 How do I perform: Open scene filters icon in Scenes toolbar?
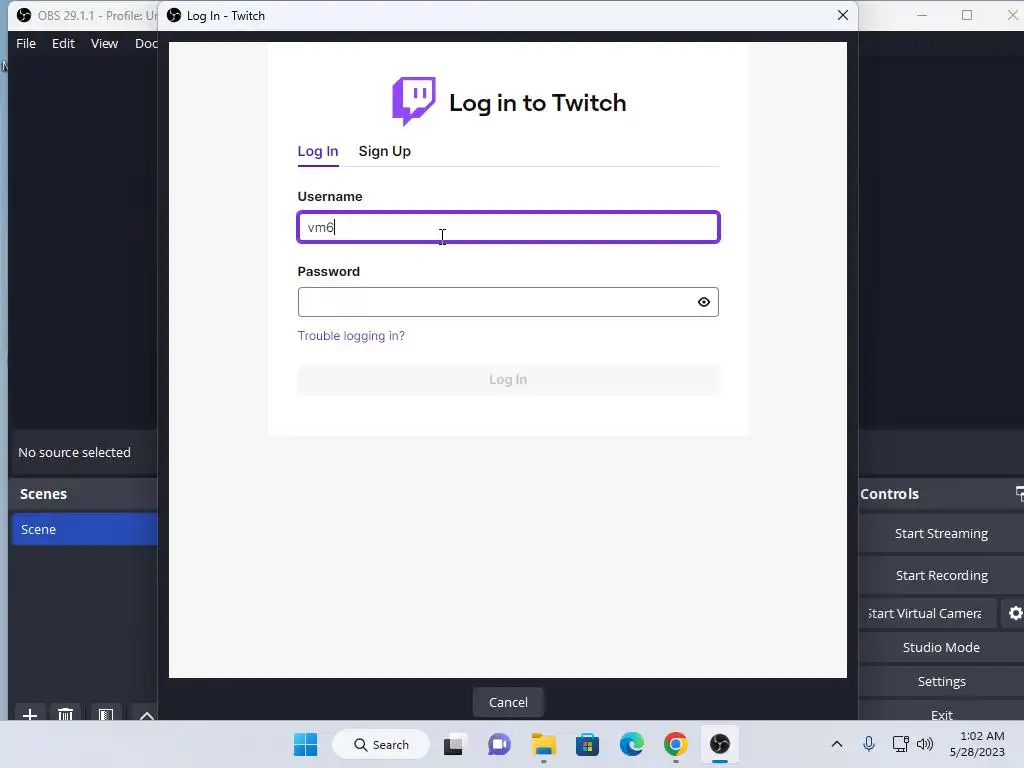point(106,714)
